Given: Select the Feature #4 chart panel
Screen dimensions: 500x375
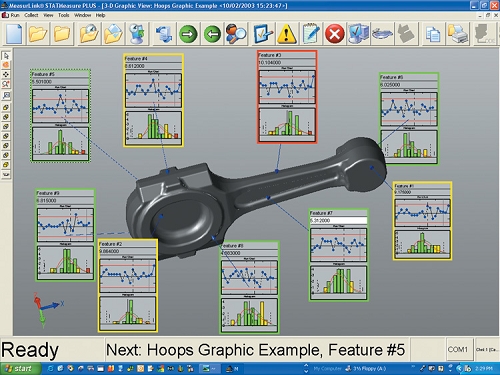Looking at the screenshot, I should pos(153,100).
